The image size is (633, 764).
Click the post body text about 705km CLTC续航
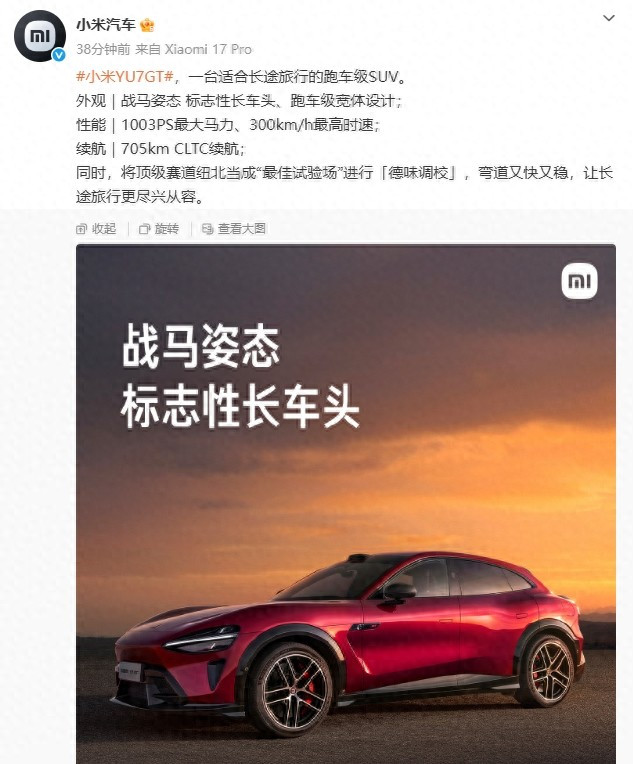[161, 149]
